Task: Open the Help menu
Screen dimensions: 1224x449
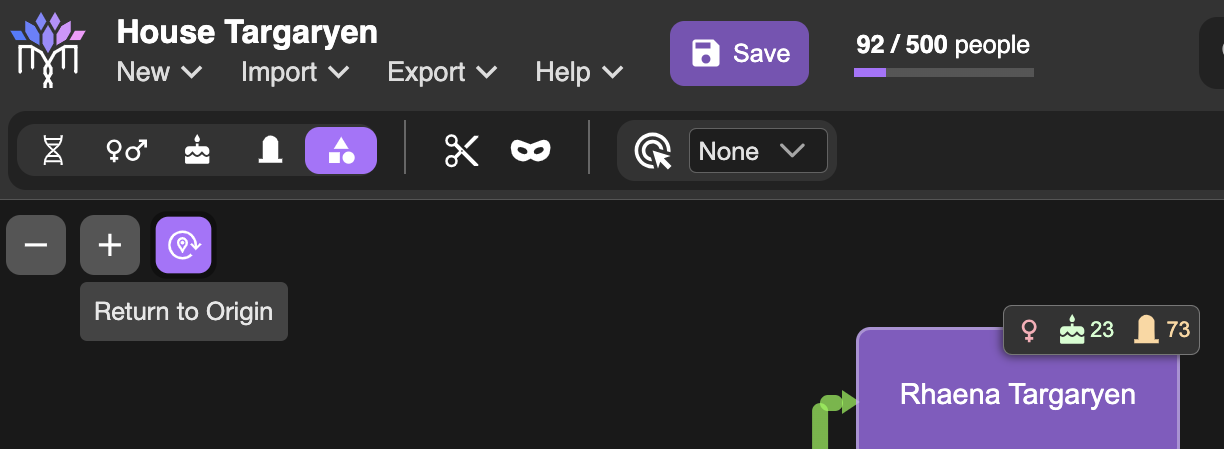Action: click(580, 72)
